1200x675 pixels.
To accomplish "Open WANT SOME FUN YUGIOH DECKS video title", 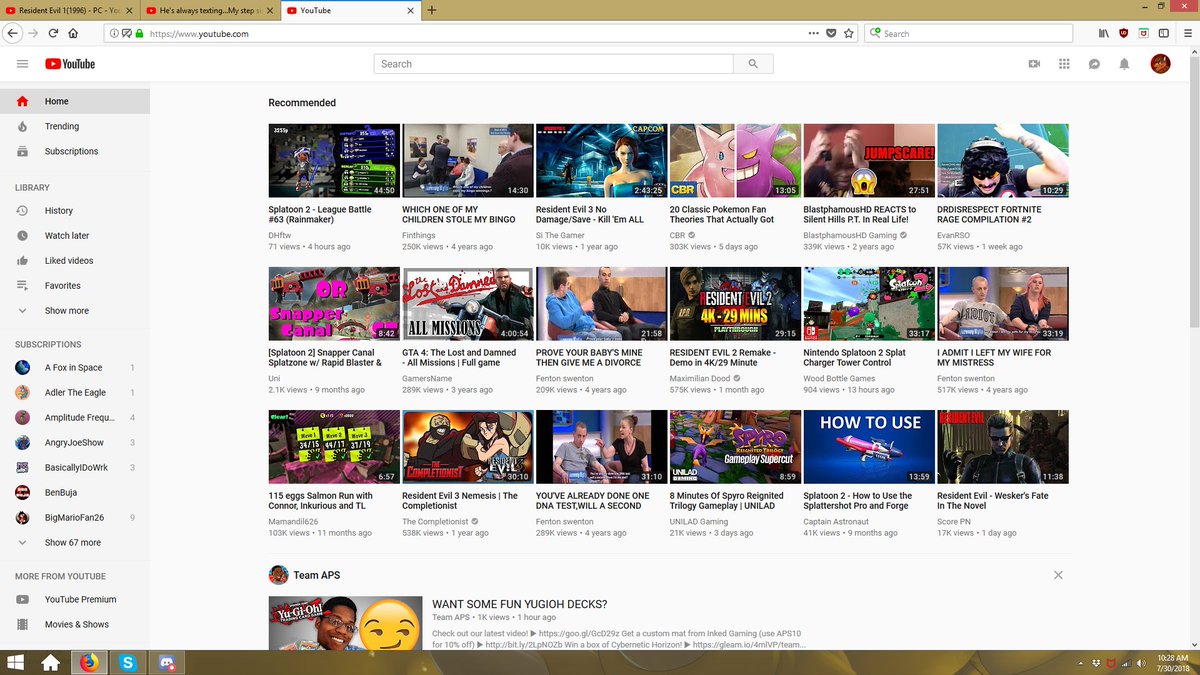I will (519, 604).
